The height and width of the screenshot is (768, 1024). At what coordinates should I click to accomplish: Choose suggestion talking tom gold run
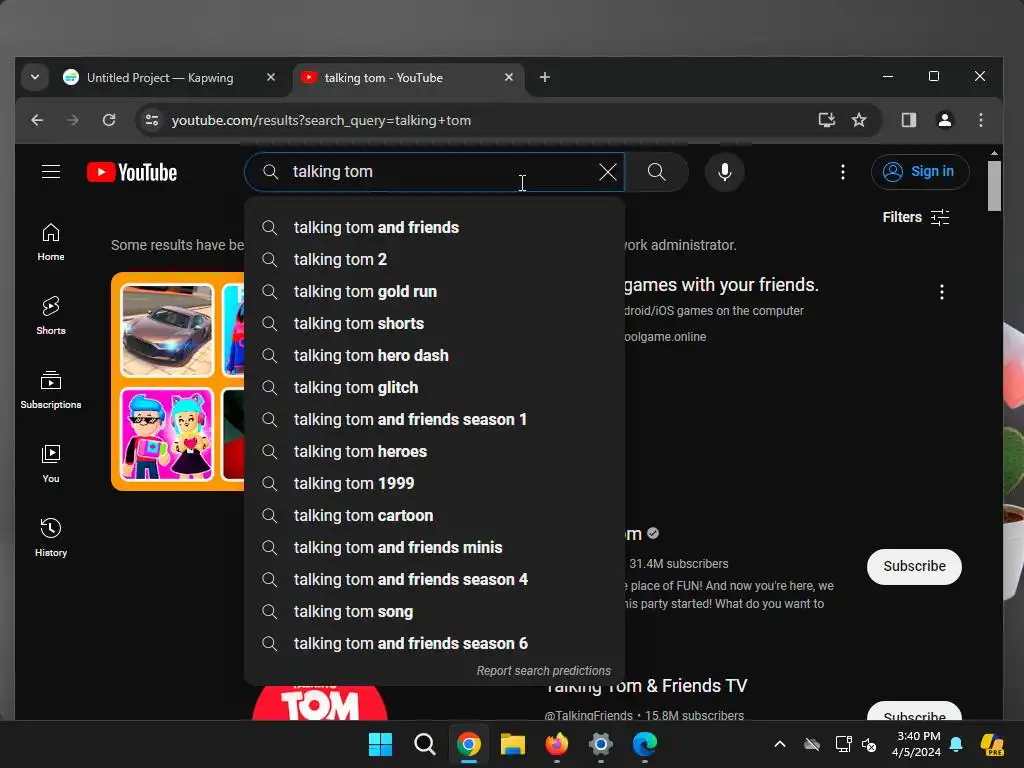434,291
